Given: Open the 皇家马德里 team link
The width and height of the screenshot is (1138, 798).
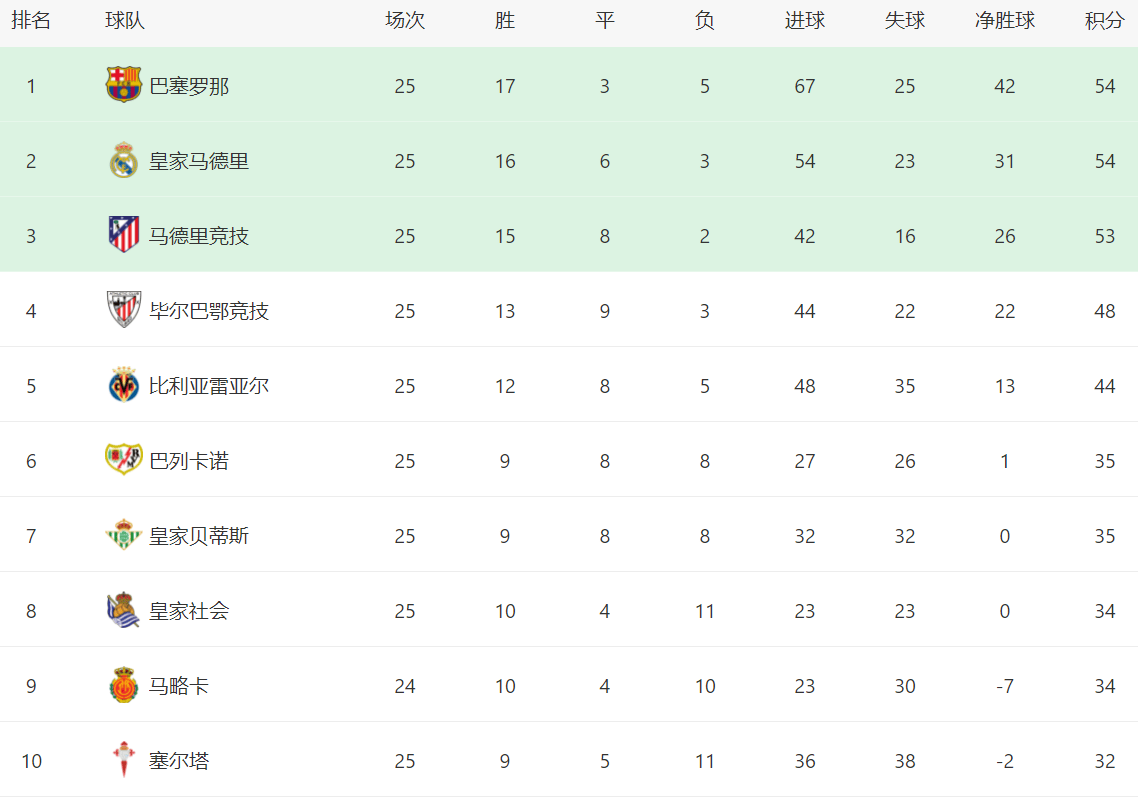Looking at the screenshot, I should pyautogui.click(x=199, y=161).
